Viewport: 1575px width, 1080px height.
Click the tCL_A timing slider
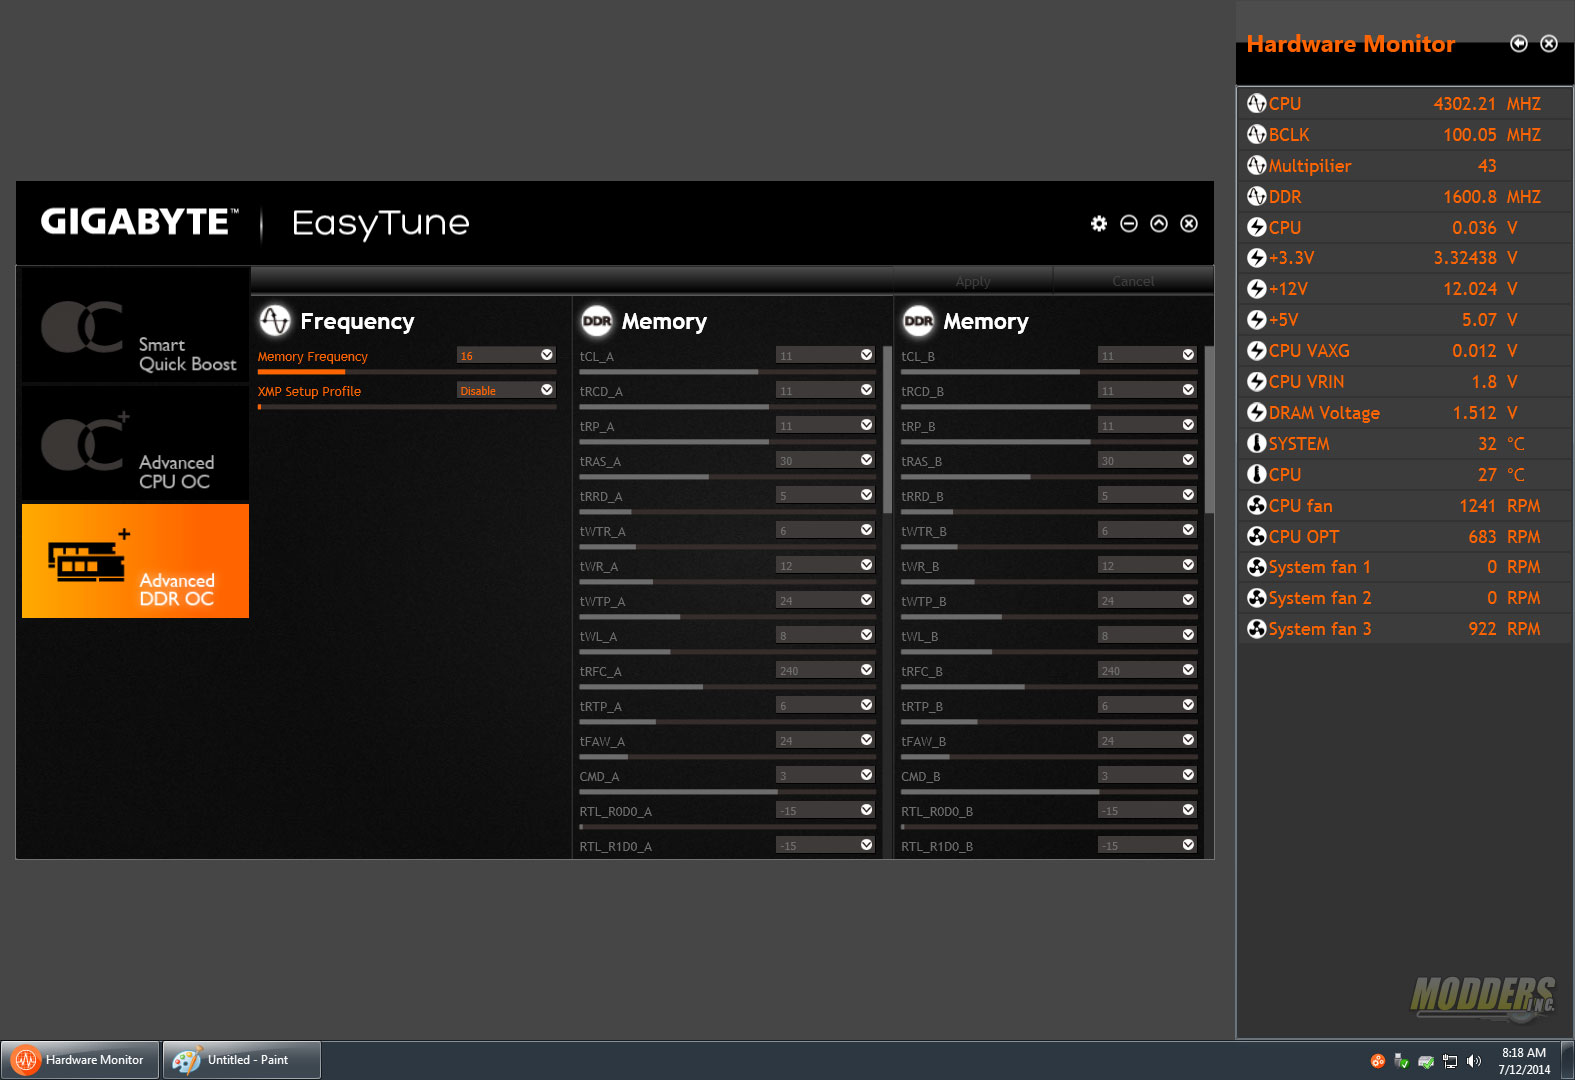[x=728, y=372]
